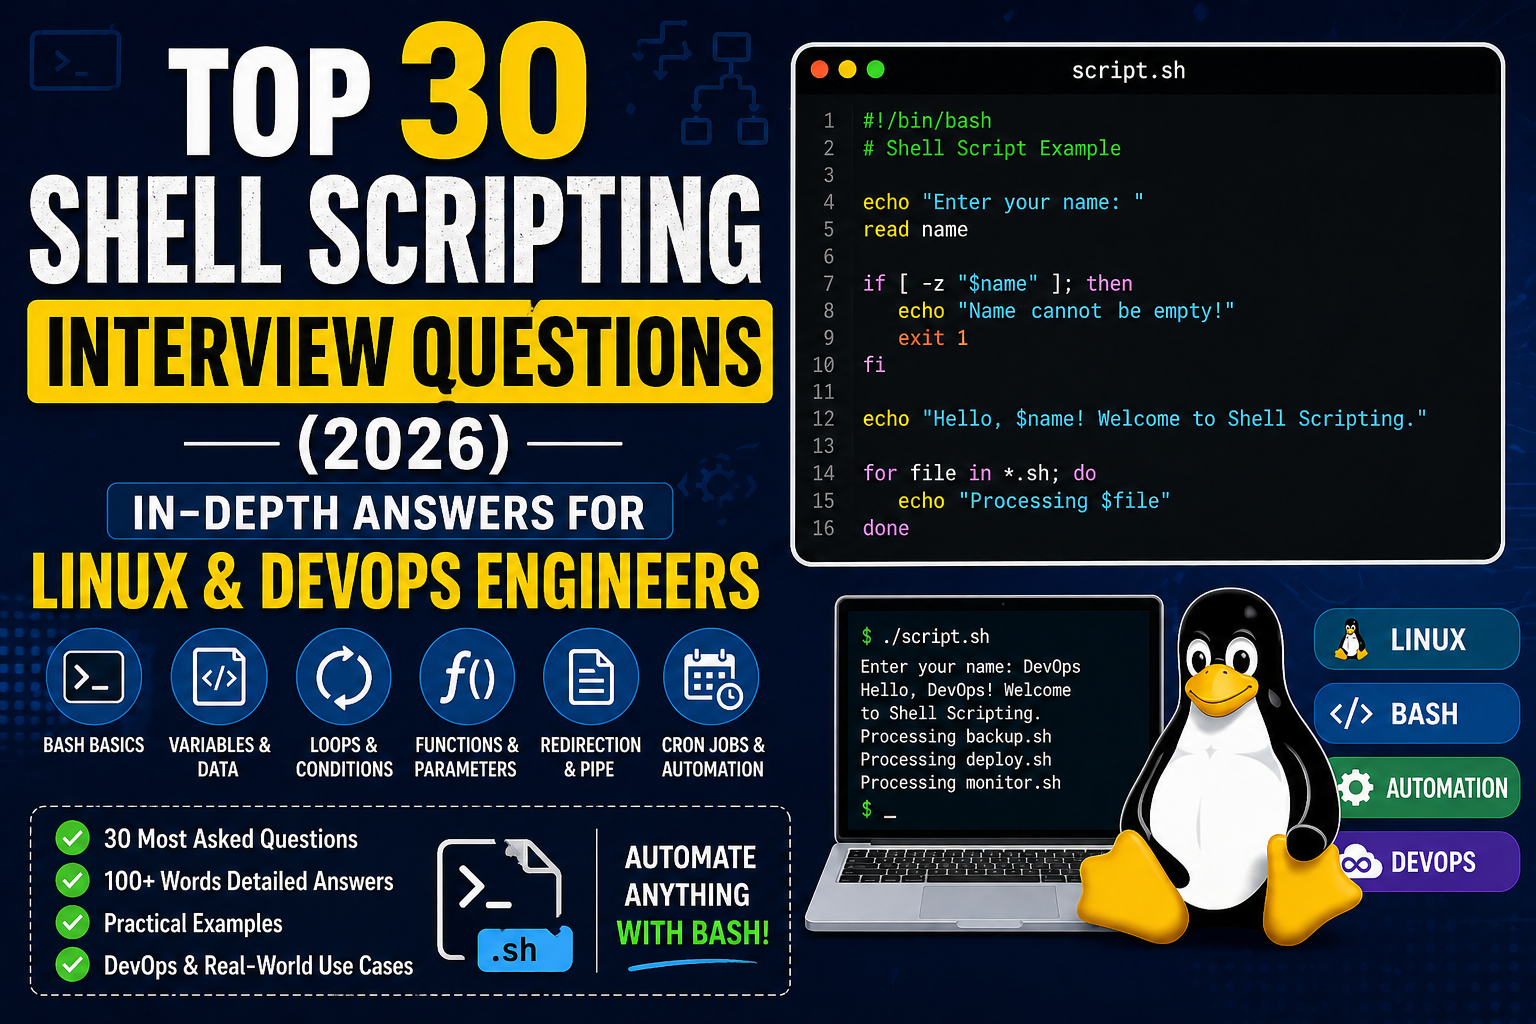Click the '# Shell Script Example' comment line

(x=992, y=148)
